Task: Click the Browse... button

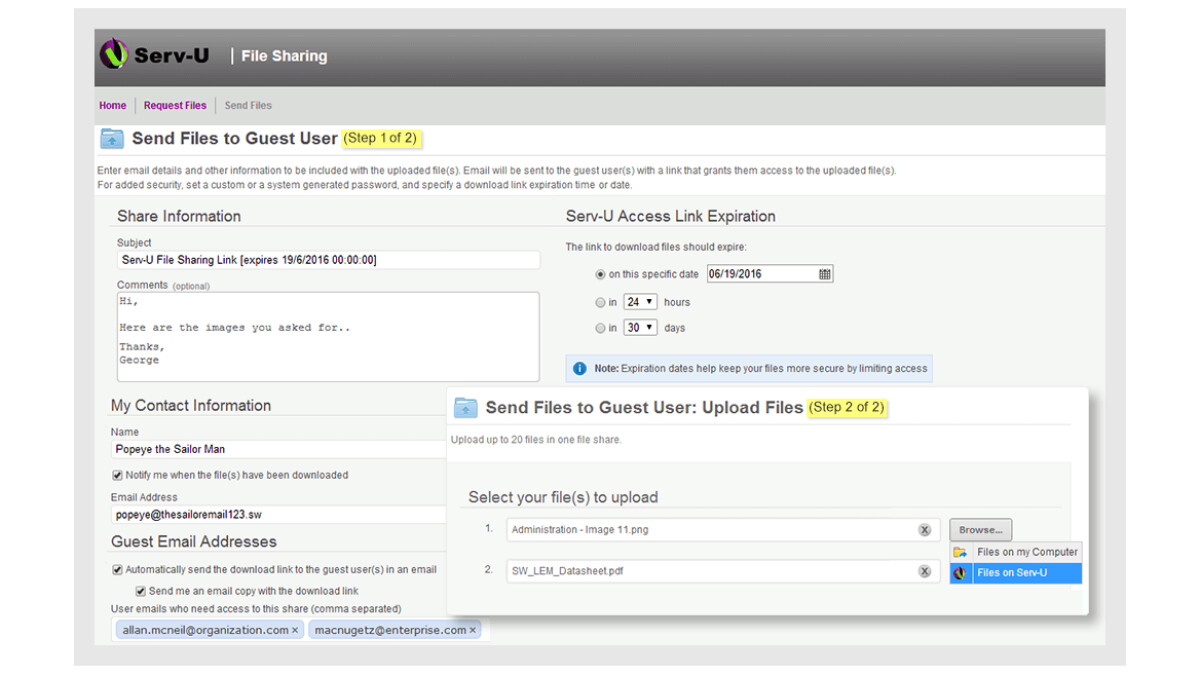Action: [980, 530]
